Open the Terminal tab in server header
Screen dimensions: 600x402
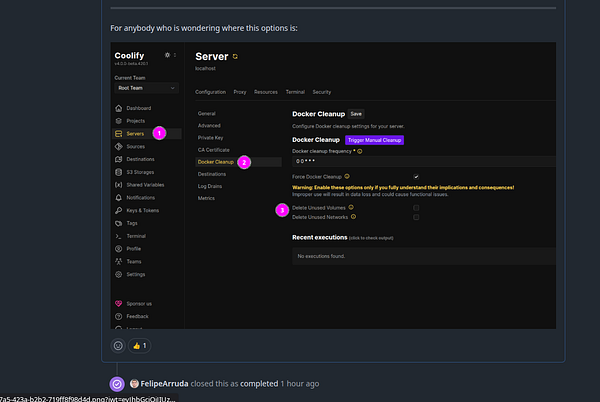point(295,92)
